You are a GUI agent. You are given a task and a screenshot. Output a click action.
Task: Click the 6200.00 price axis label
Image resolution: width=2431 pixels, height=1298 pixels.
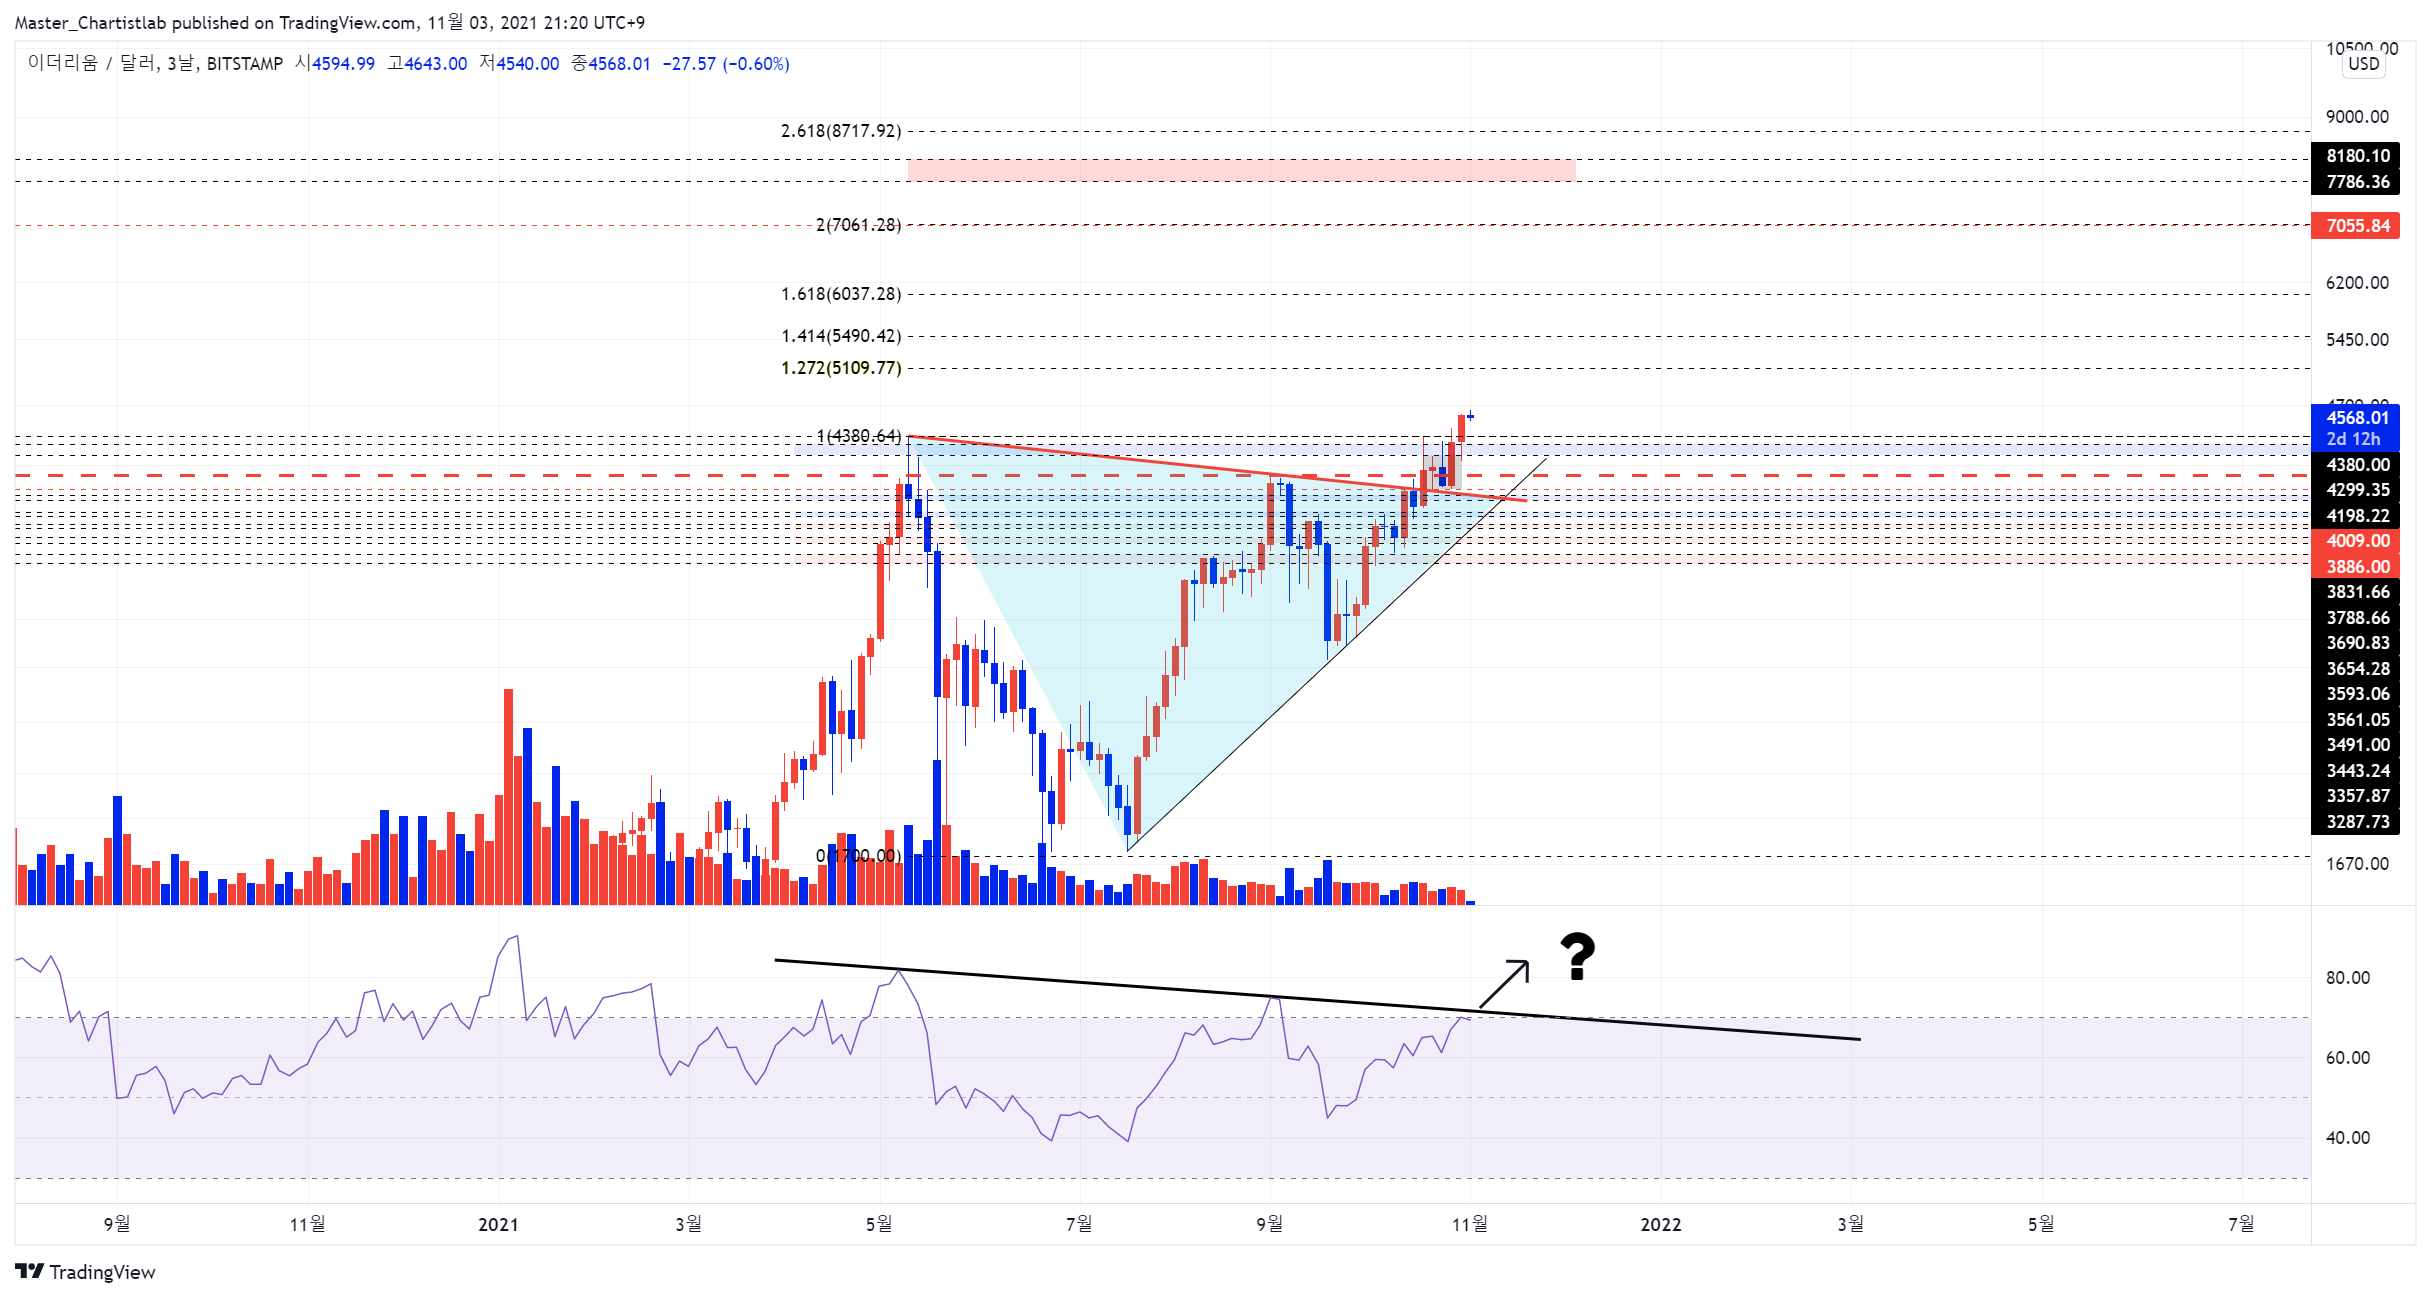click(x=2357, y=283)
